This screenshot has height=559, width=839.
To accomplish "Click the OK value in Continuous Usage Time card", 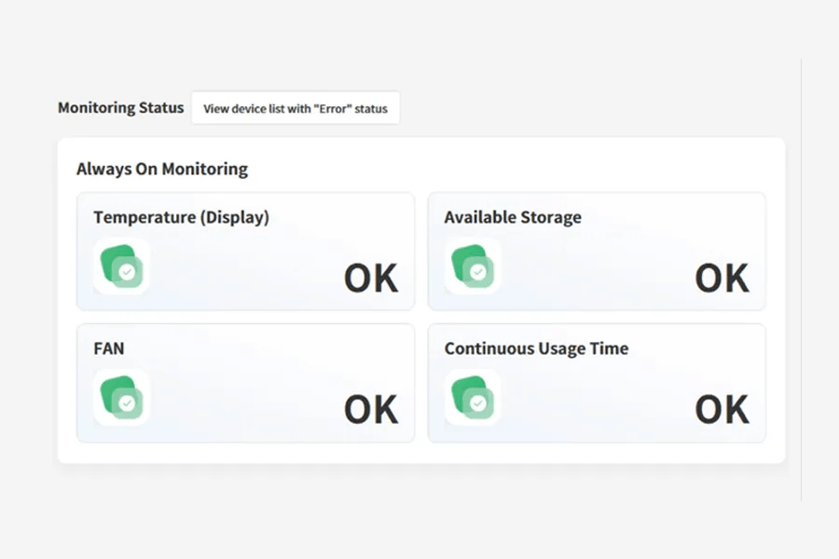I will coord(722,410).
